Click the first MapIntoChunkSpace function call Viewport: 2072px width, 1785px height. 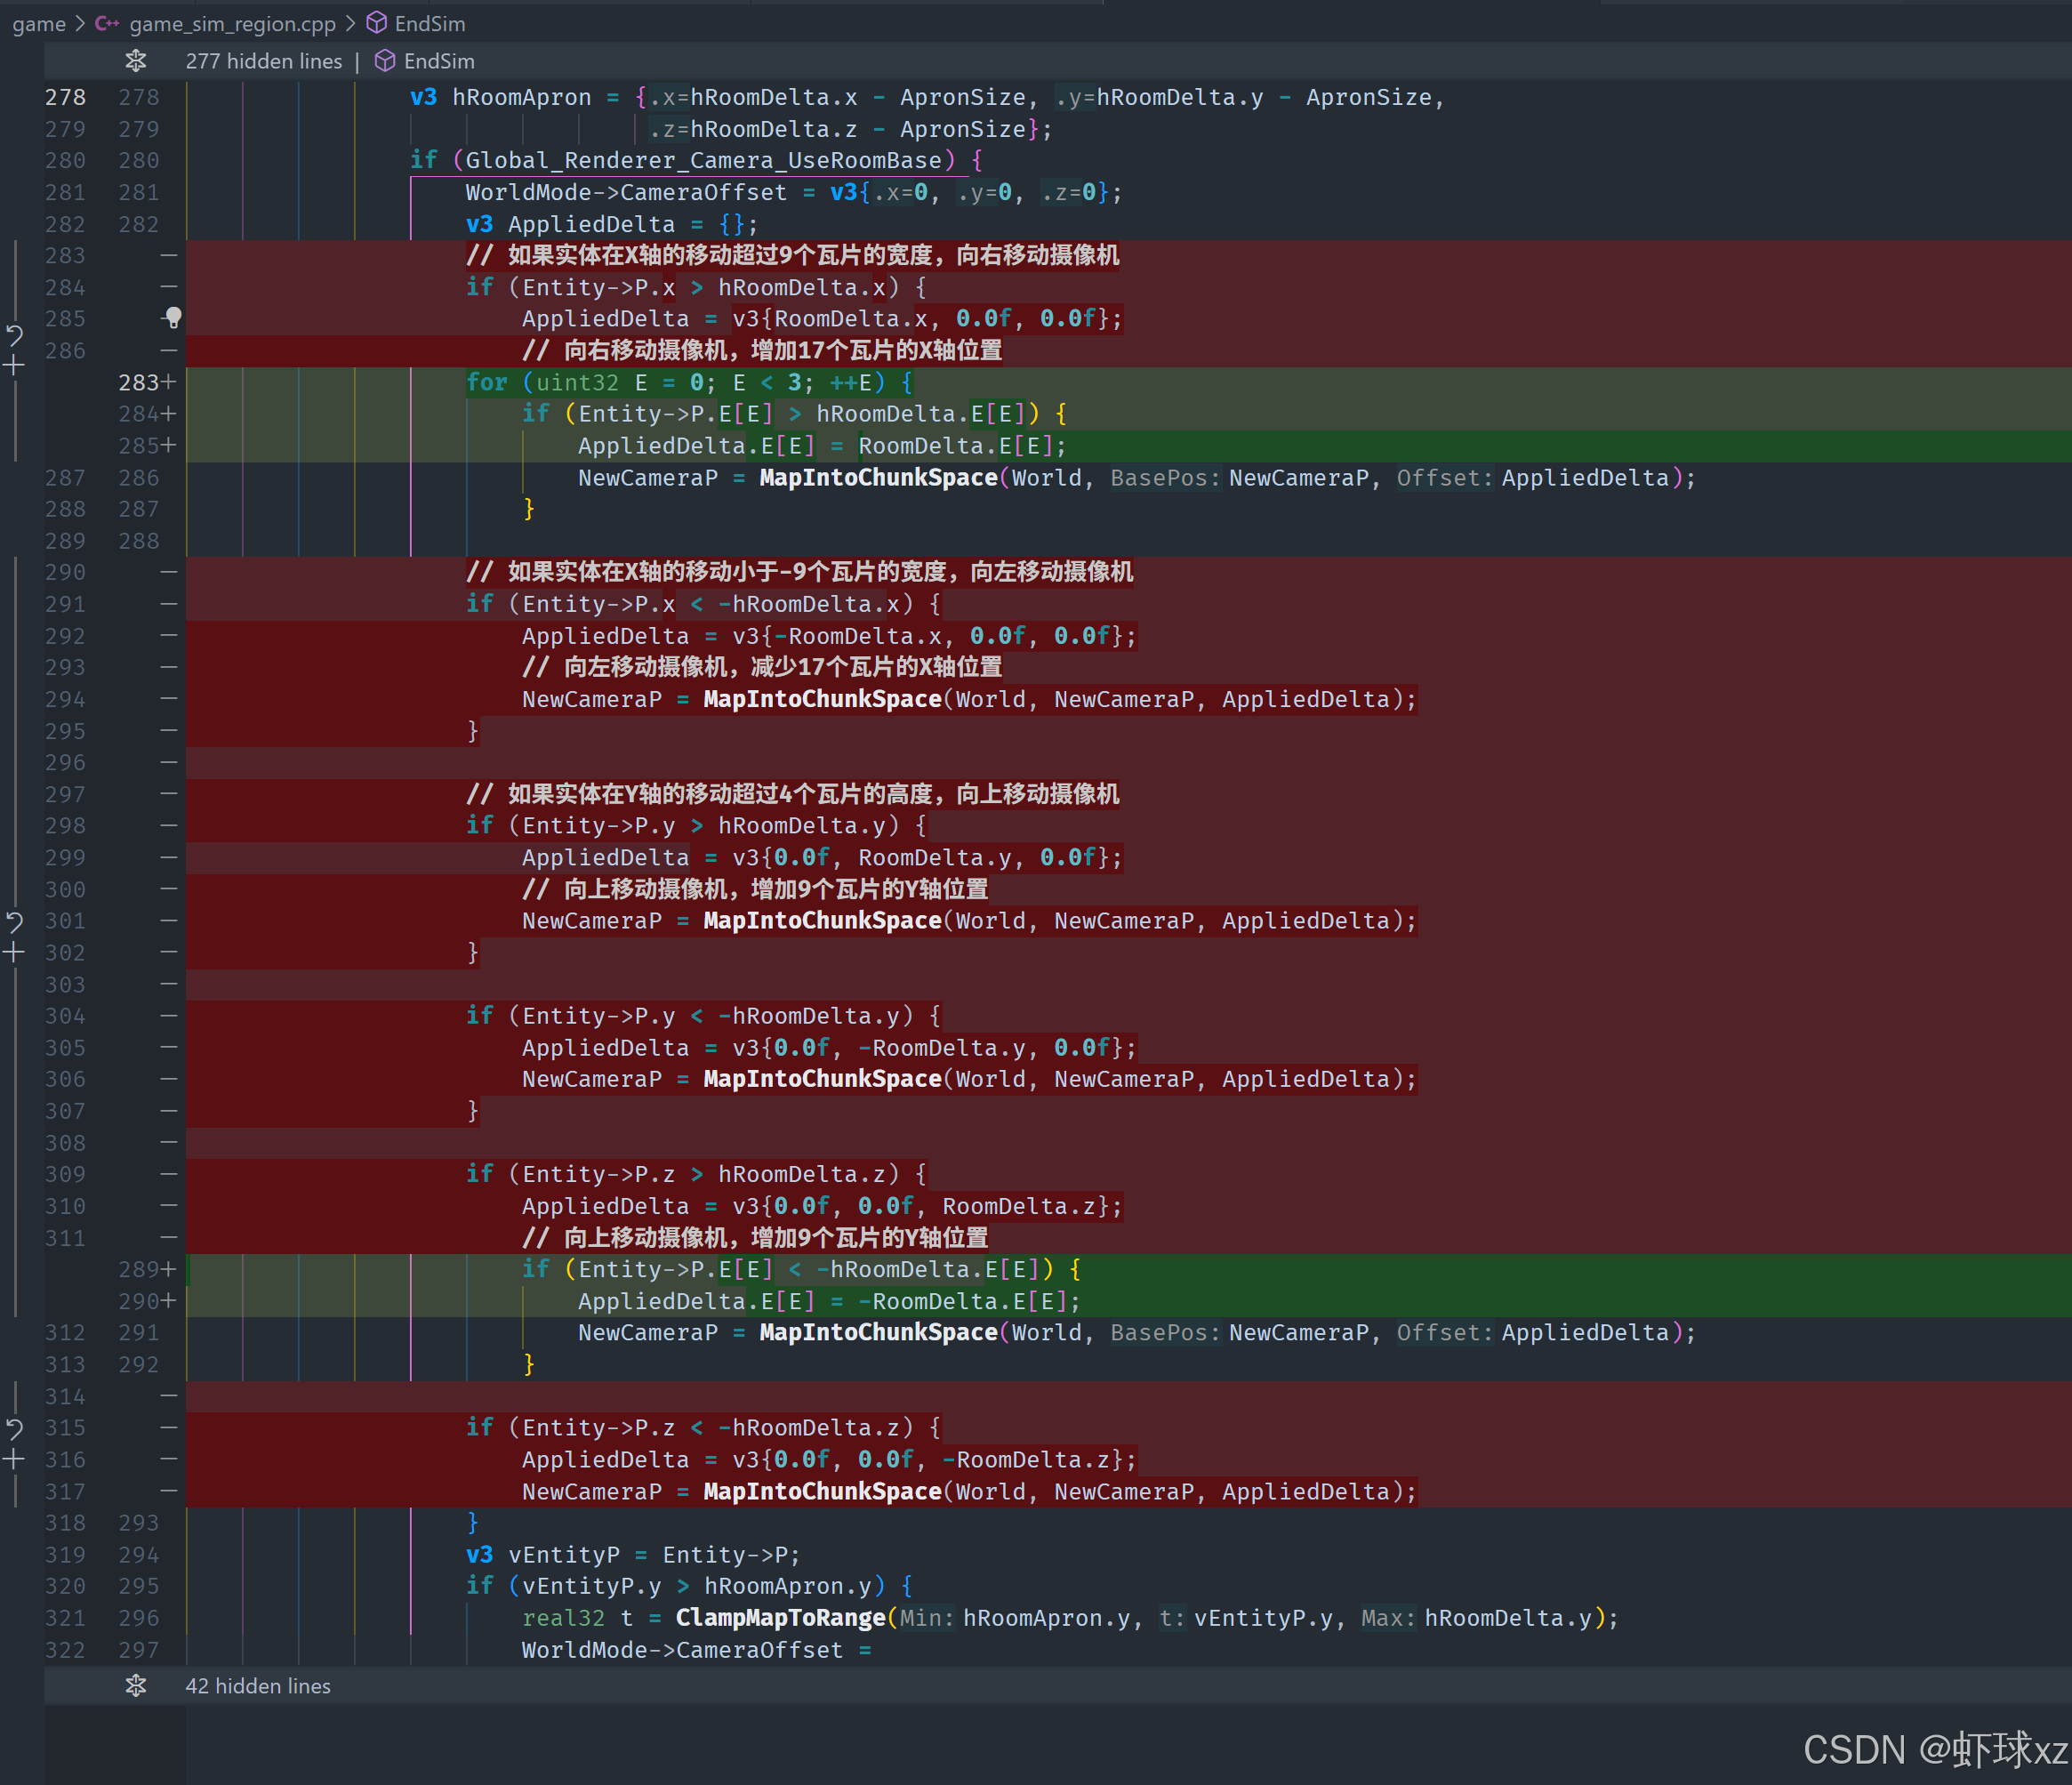878,478
